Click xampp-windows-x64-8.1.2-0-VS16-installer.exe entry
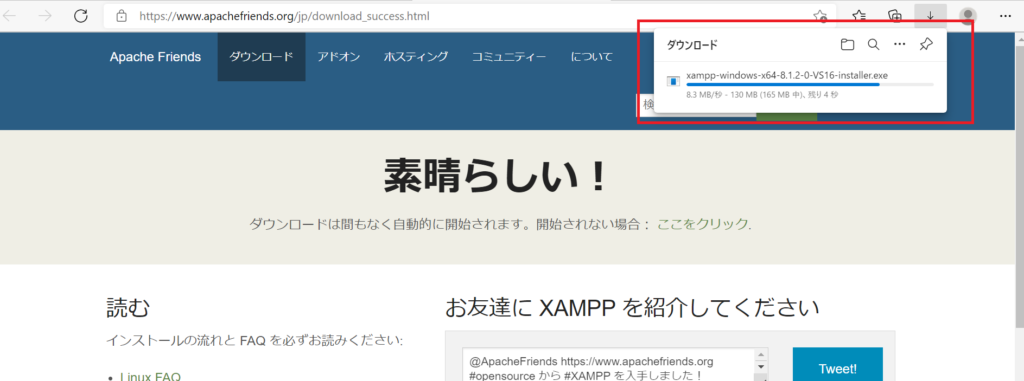 pos(787,76)
